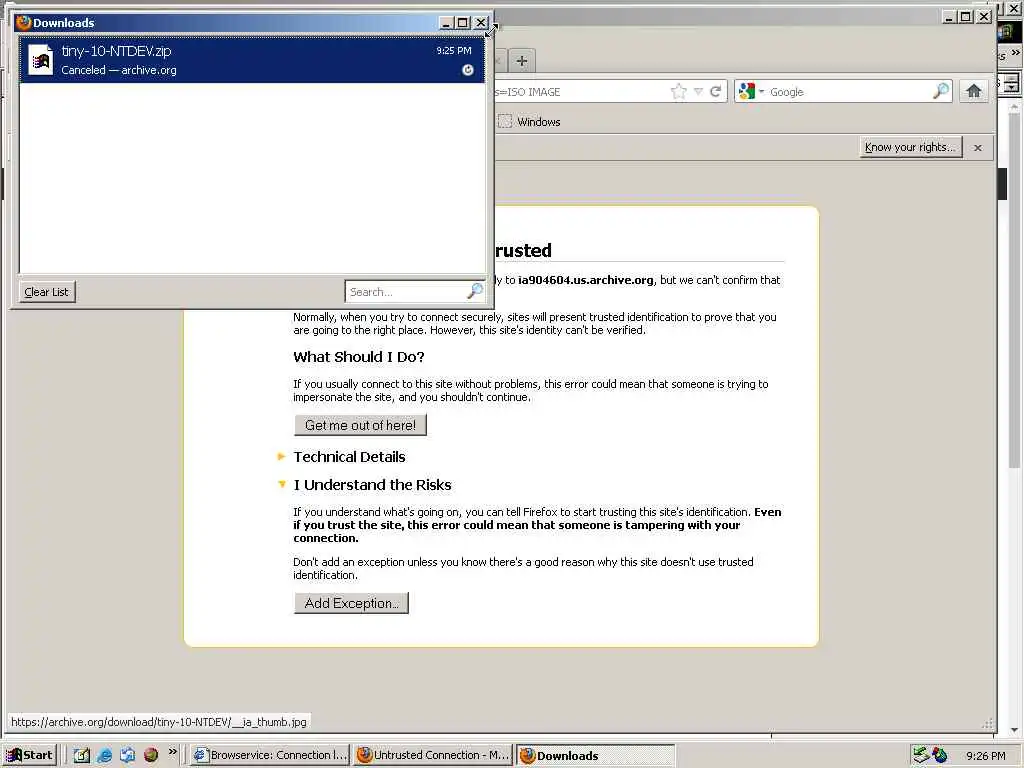Image resolution: width=1024 pixels, height=768 pixels.
Task: Click the tiny-10-NTDEV.zip file icon
Action: click(x=40, y=60)
